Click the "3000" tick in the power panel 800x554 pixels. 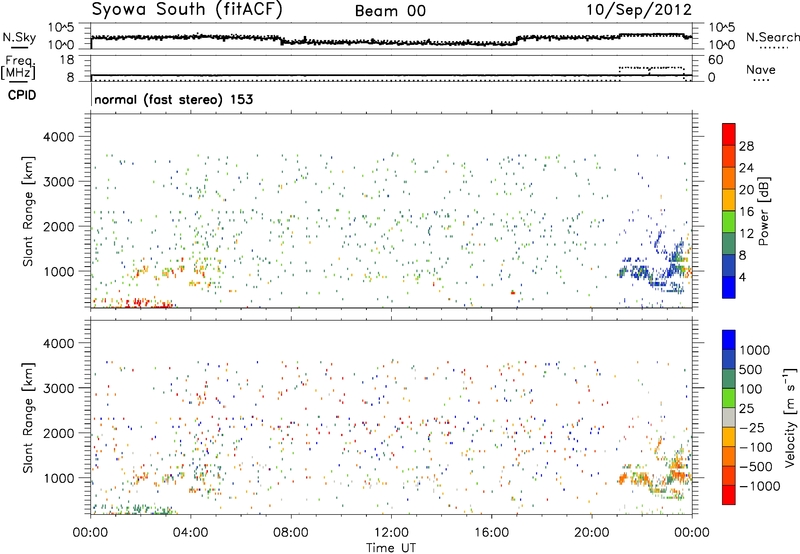(x=59, y=182)
